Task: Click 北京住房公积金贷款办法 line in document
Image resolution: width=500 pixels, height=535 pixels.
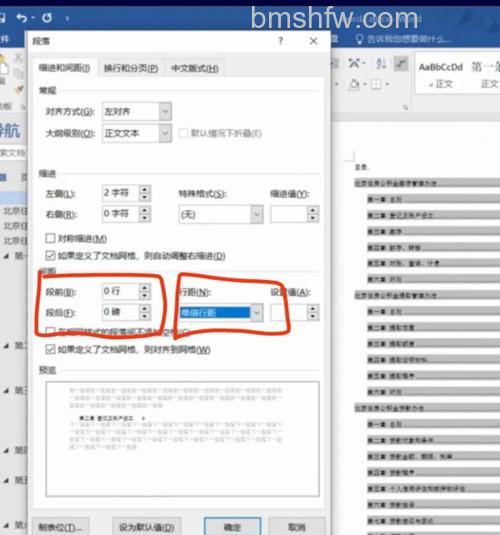Action: [389, 408]
